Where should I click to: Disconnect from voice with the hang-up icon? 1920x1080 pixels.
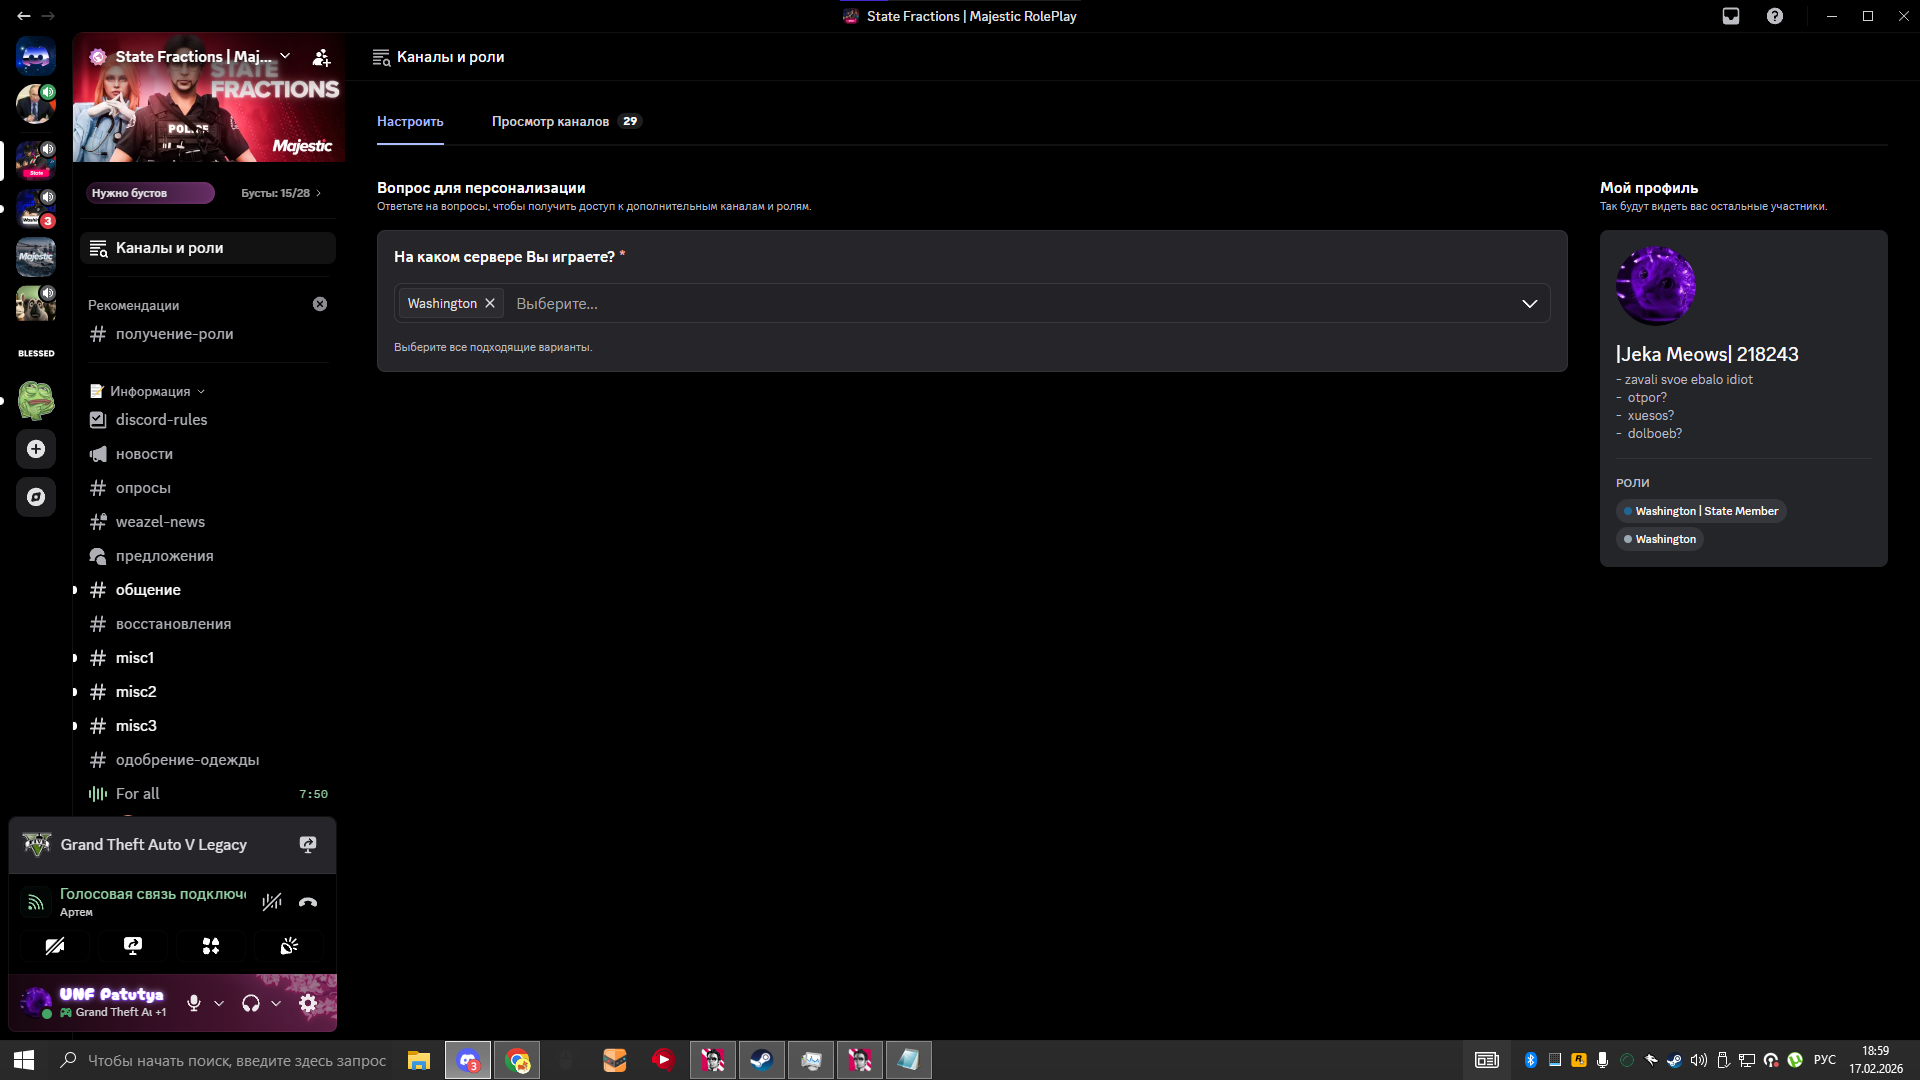click(308, 902)
